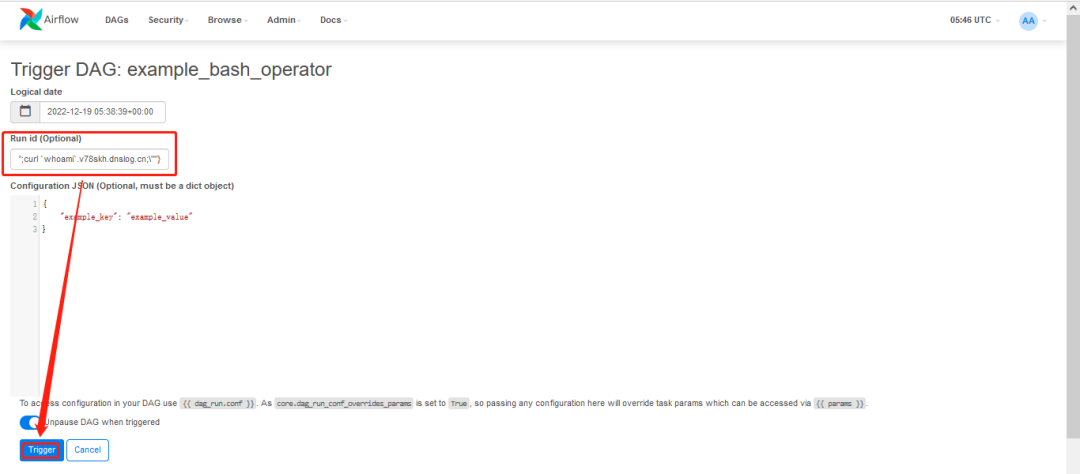1080x474 pixels.
Task: Open the 05:46 UTC timezone dropdown
Action: (975, 20)
